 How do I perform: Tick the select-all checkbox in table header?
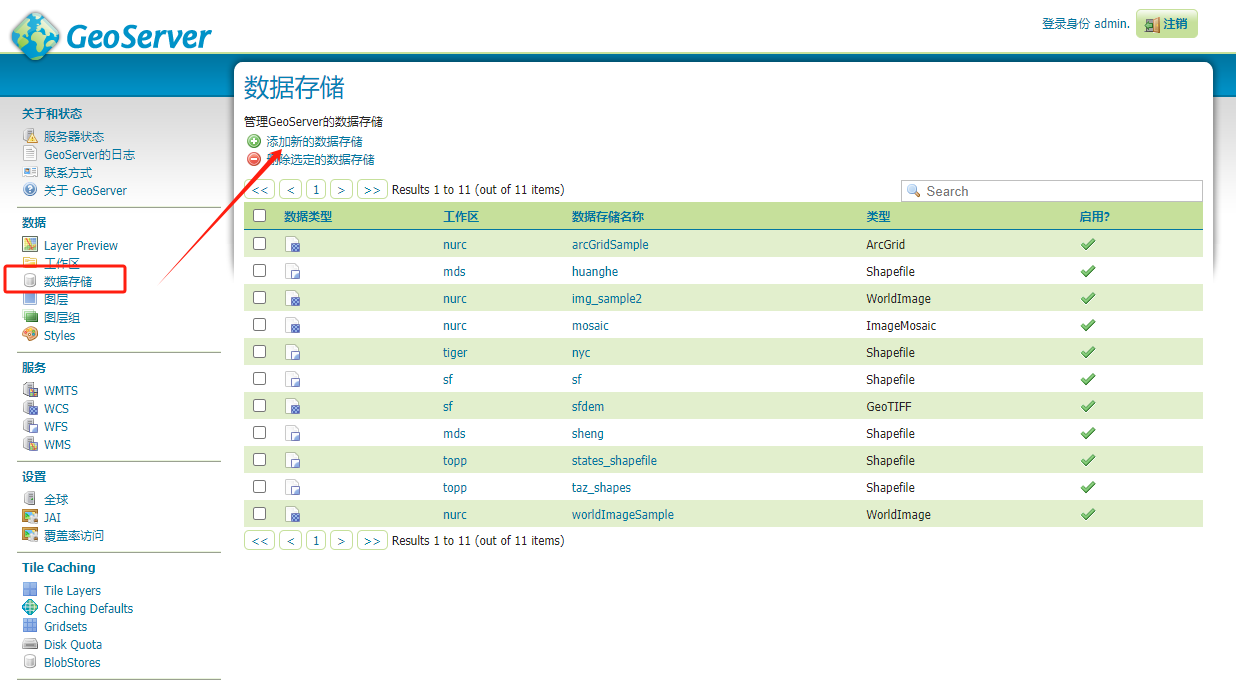(x=260, y=215)
